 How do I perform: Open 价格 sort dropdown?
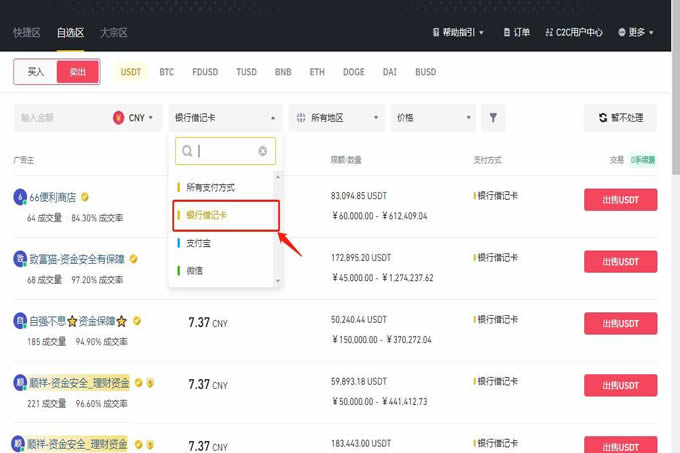(433, 117)
